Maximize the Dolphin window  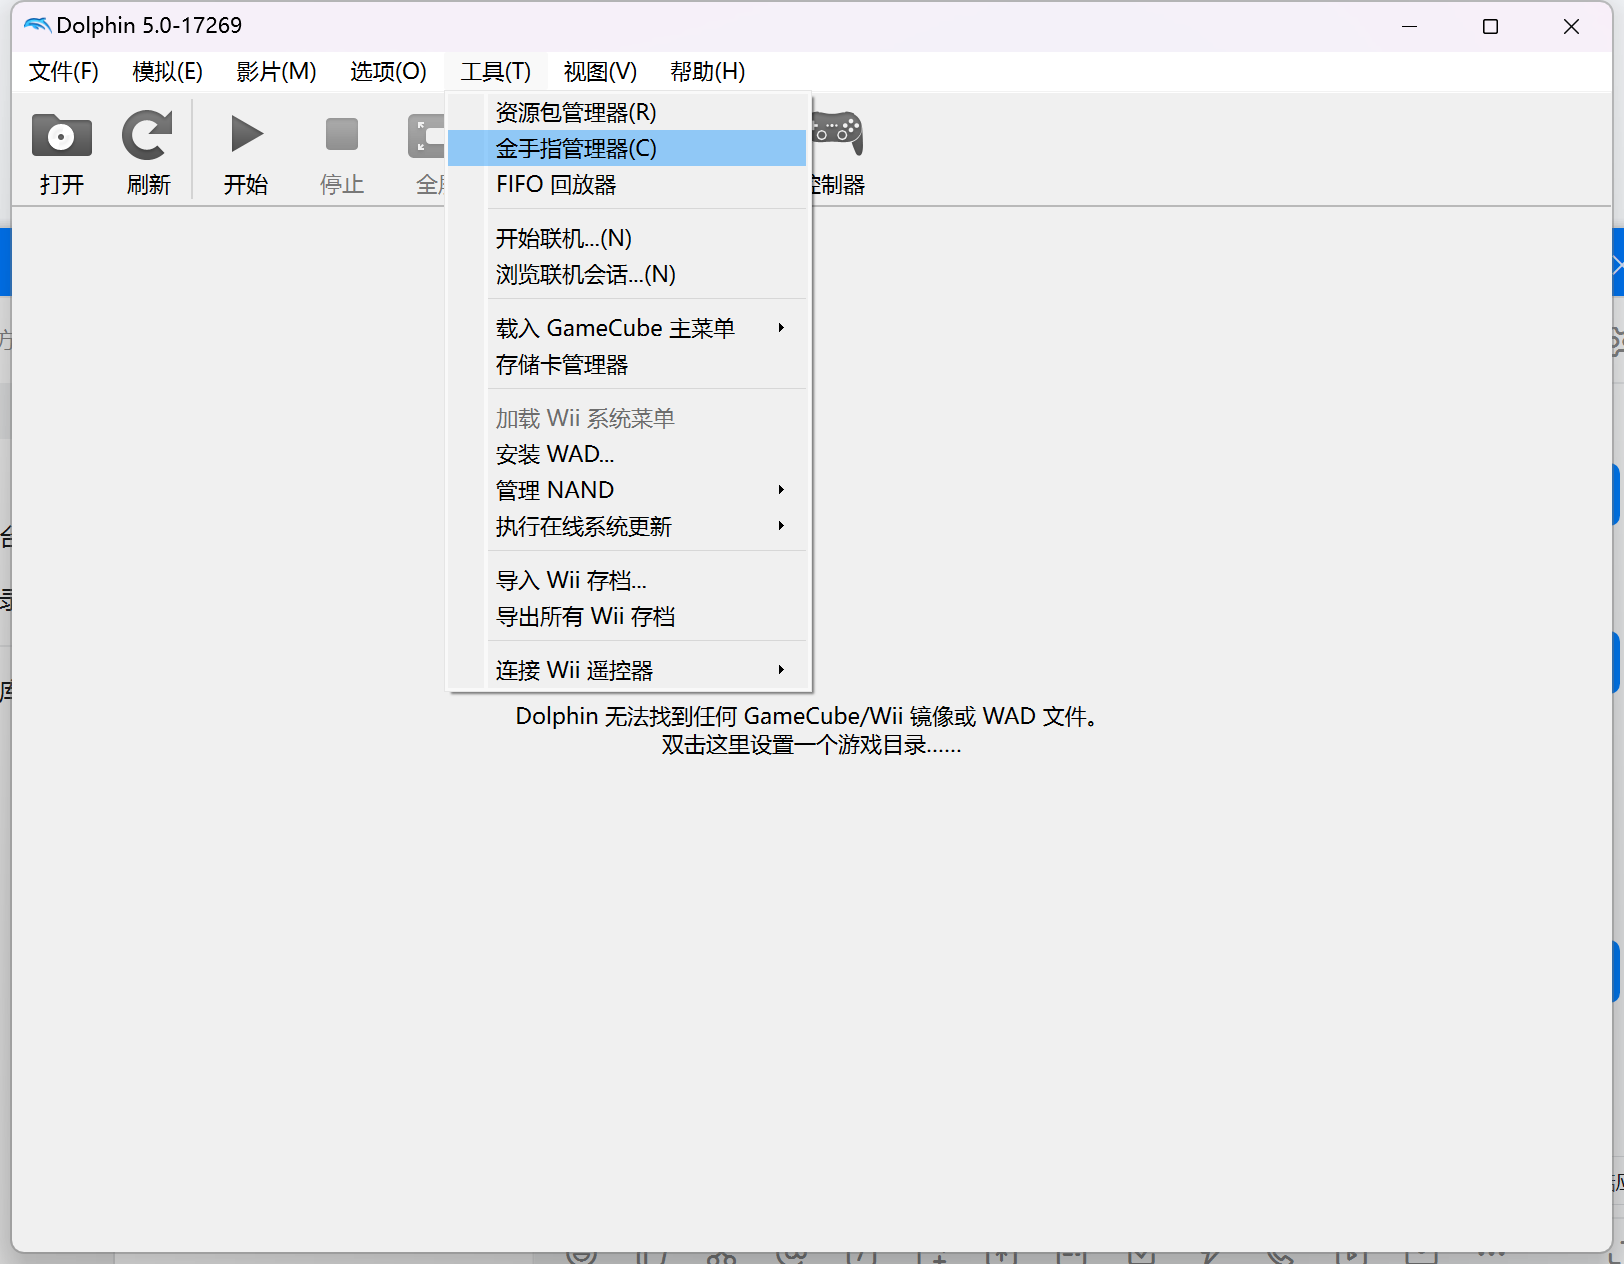(x=1490, y=26)
